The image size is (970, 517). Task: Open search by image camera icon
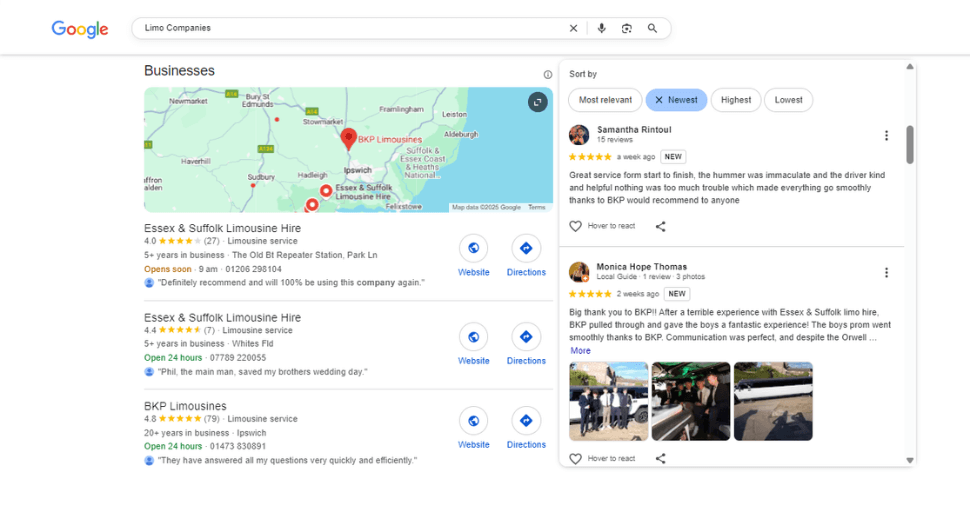click(x=627, y=28)
